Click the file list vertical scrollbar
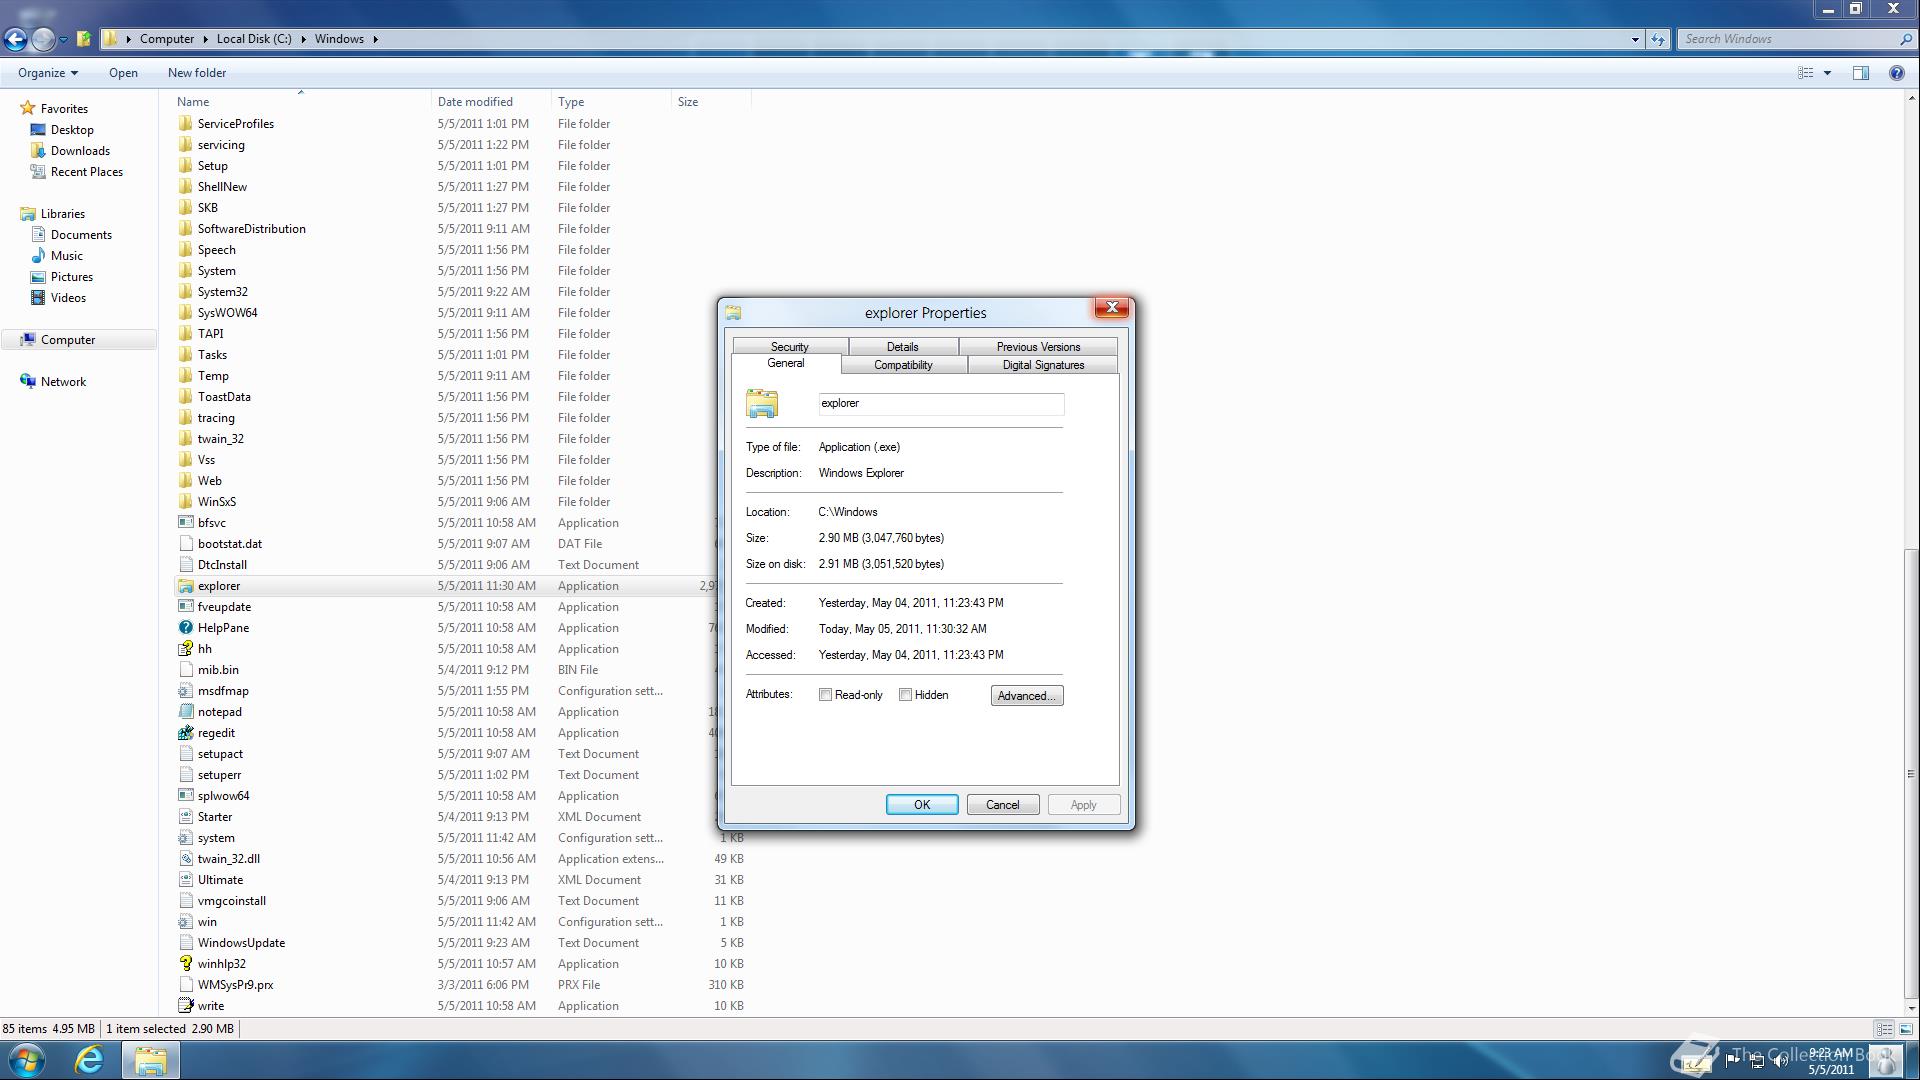The image size is (1920, 1080). point(1911,774)
